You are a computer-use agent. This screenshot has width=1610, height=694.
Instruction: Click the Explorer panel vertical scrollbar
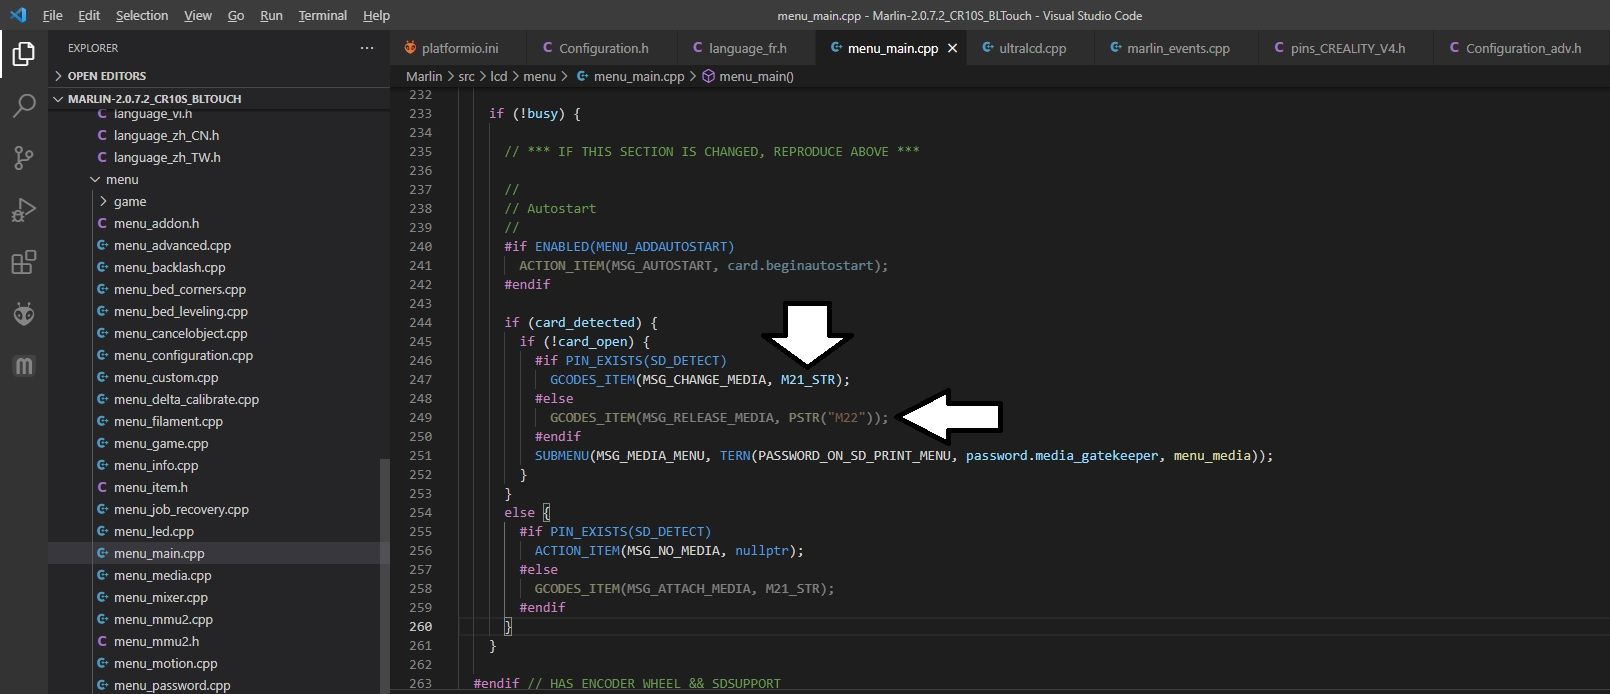click(385, 575)
